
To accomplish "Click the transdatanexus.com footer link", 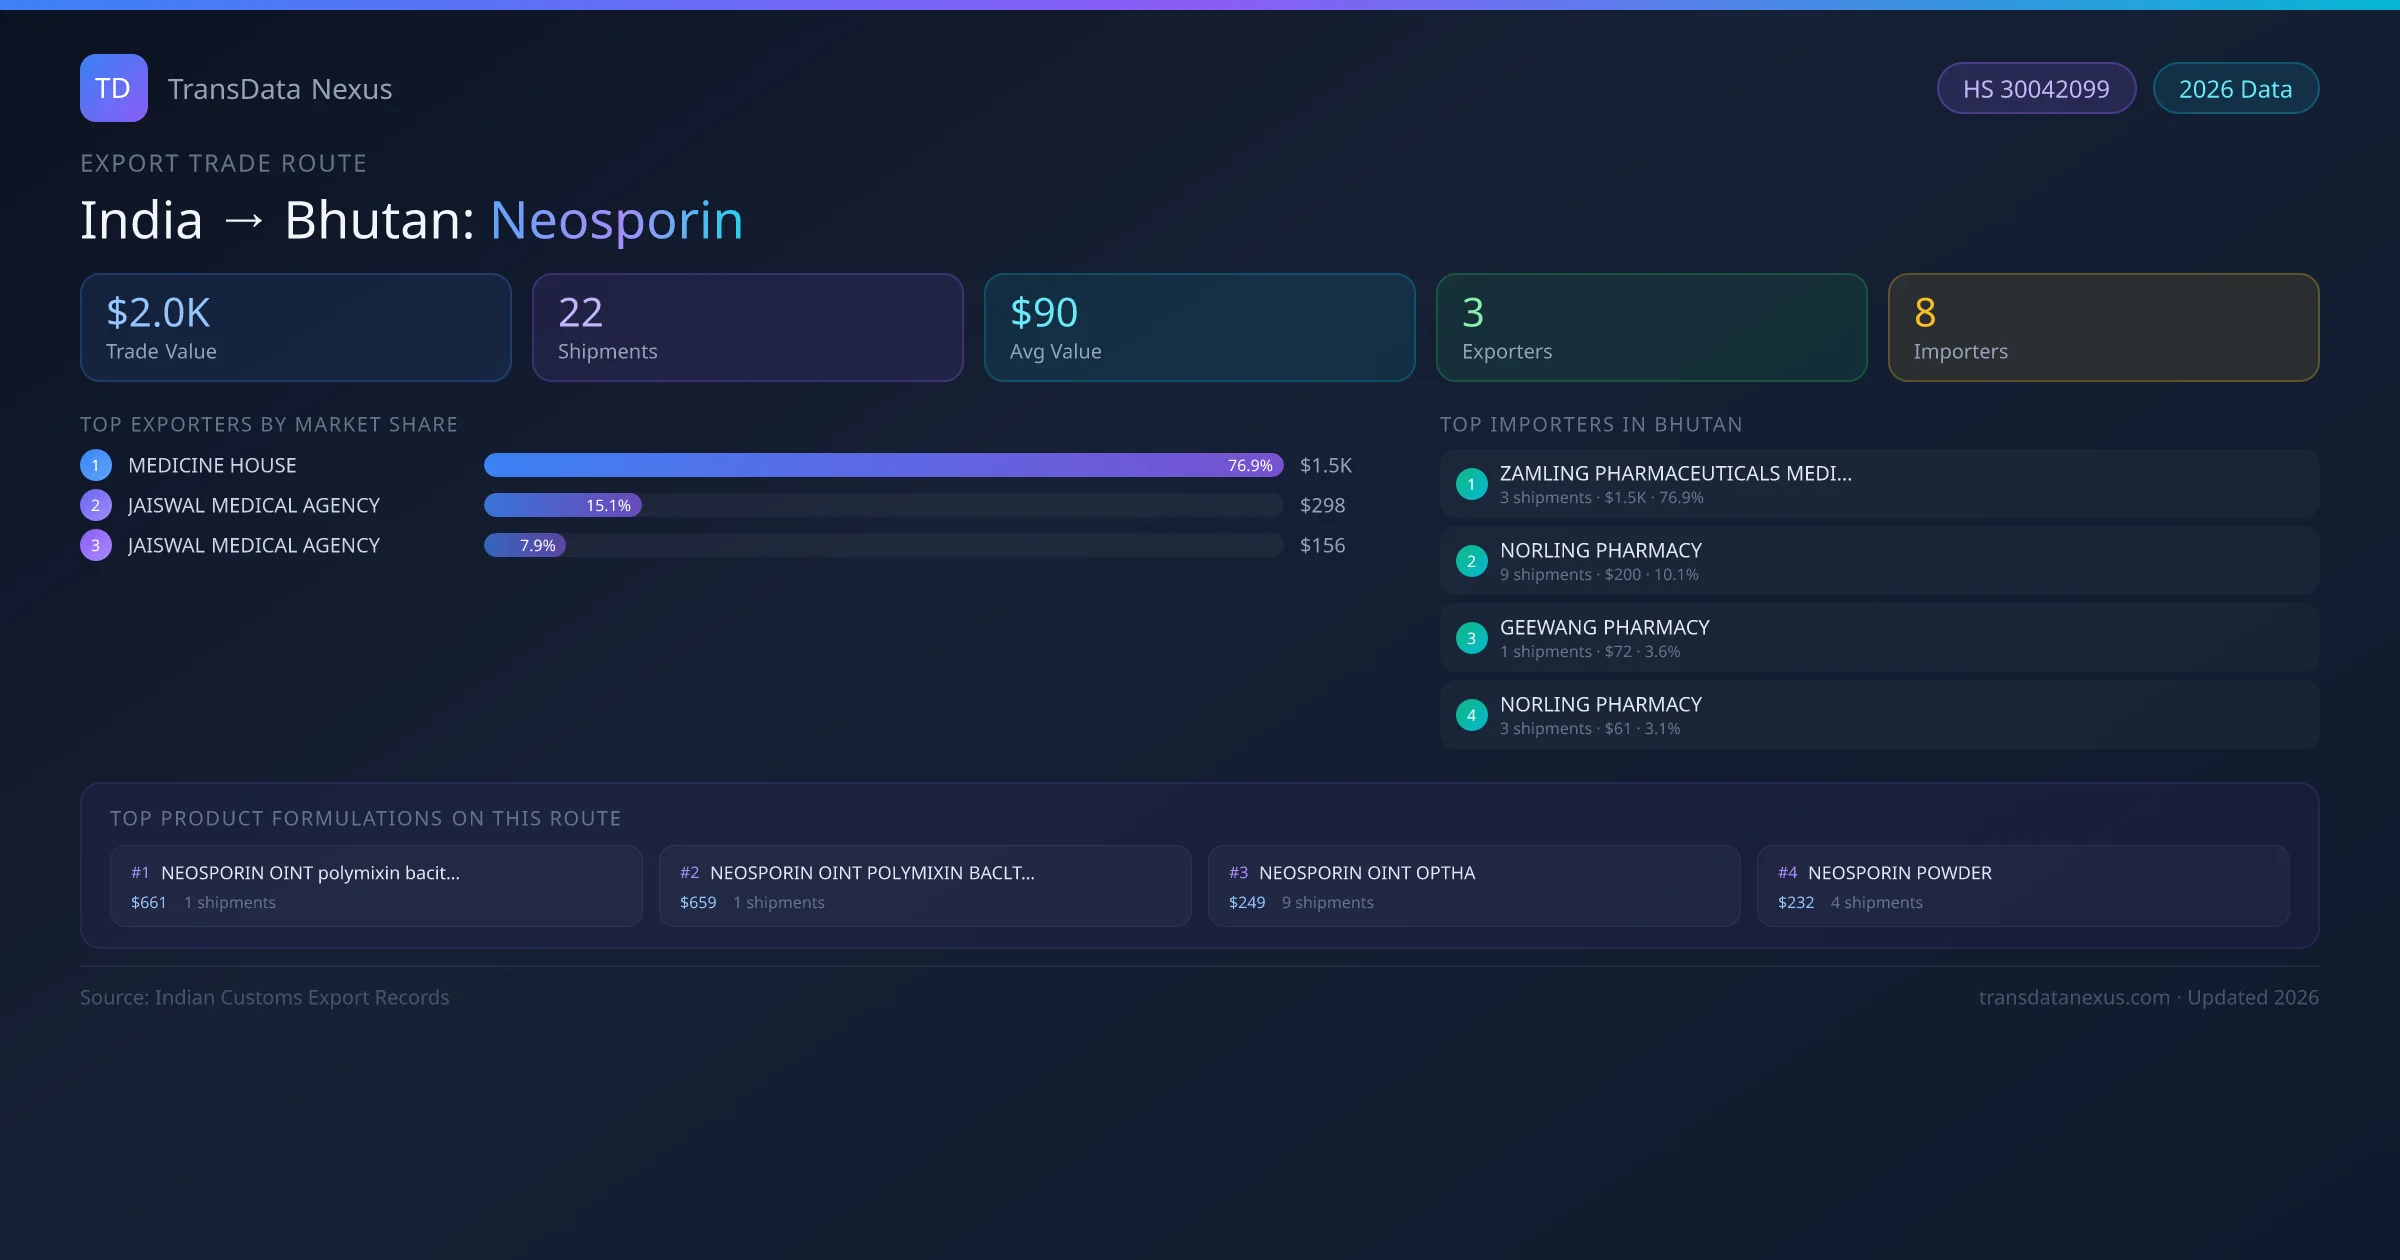I will pyautogui.click(x=2073, y=997).
